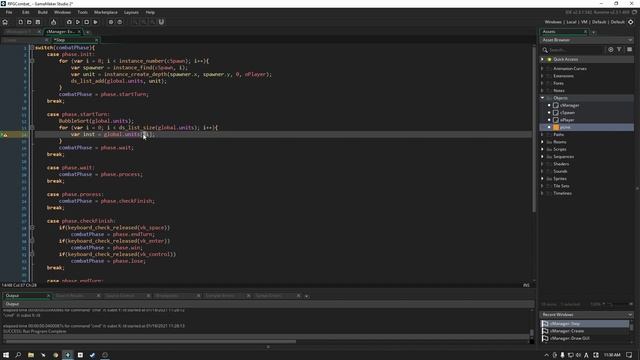640x360 pixels.
Task: Close the oManager Events workspace tab
Action: tap(79, 32)
